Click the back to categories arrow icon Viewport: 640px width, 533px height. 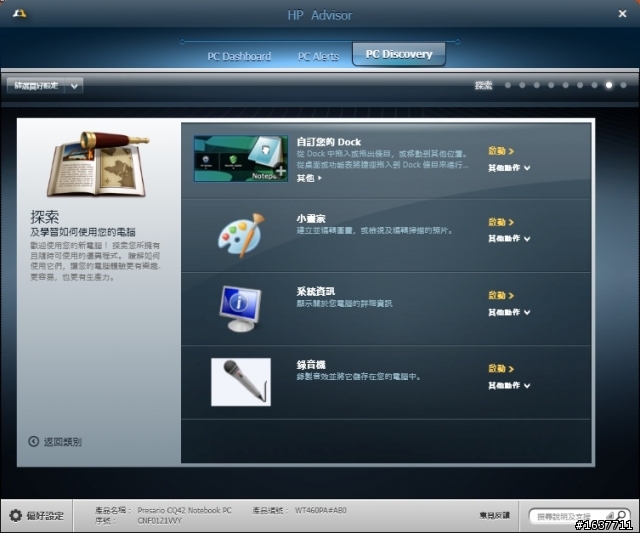(x=33, y=441)
